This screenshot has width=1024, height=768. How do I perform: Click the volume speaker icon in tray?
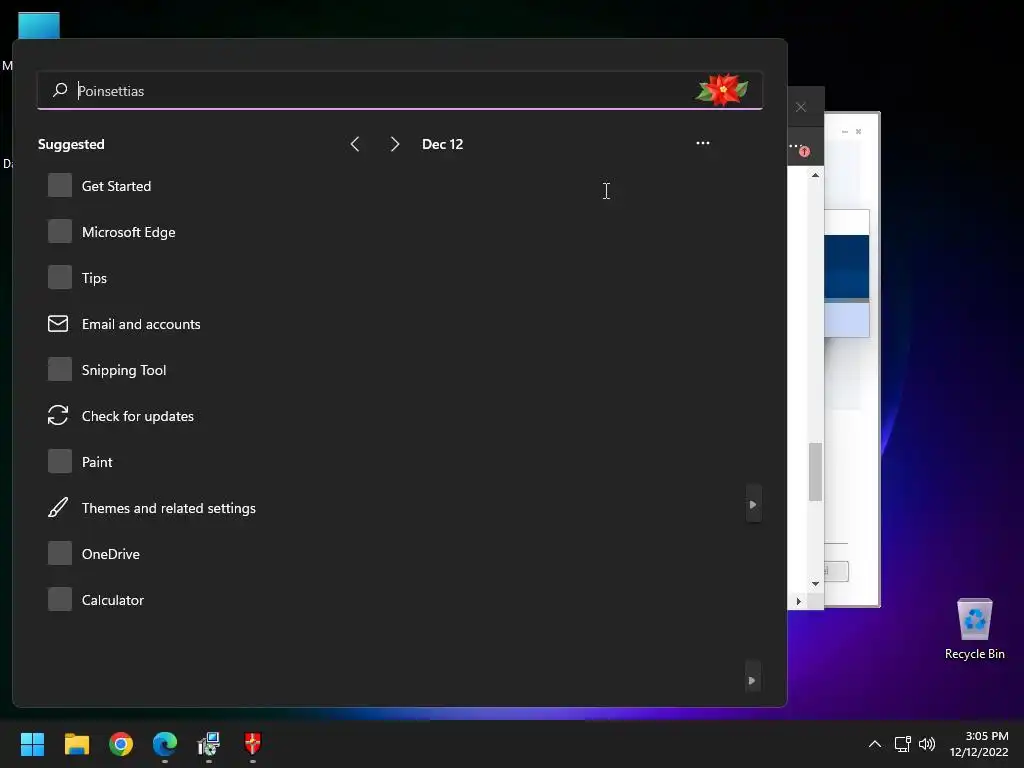[927, 744]
